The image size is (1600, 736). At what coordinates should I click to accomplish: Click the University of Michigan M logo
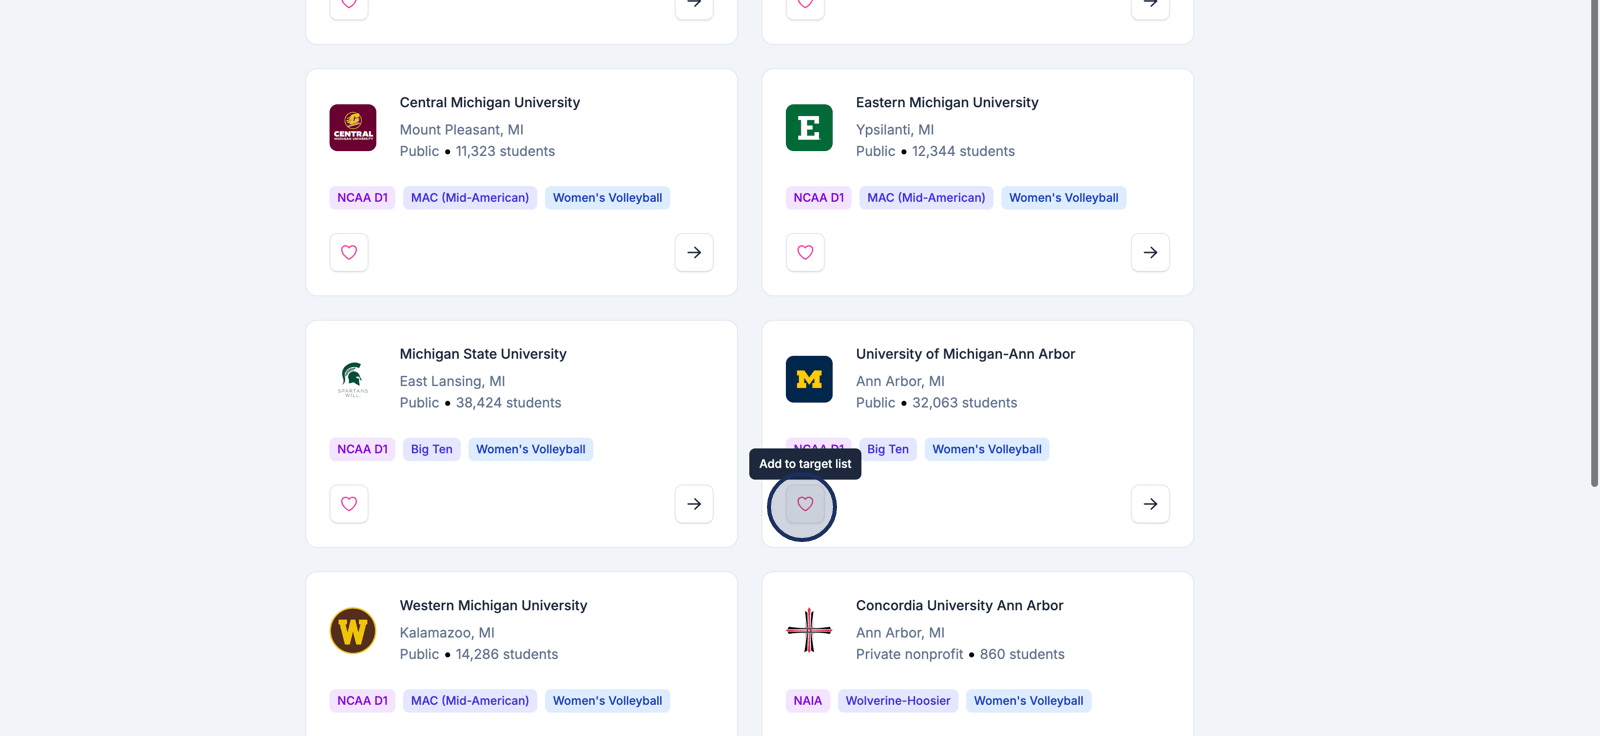pos(809,379)
